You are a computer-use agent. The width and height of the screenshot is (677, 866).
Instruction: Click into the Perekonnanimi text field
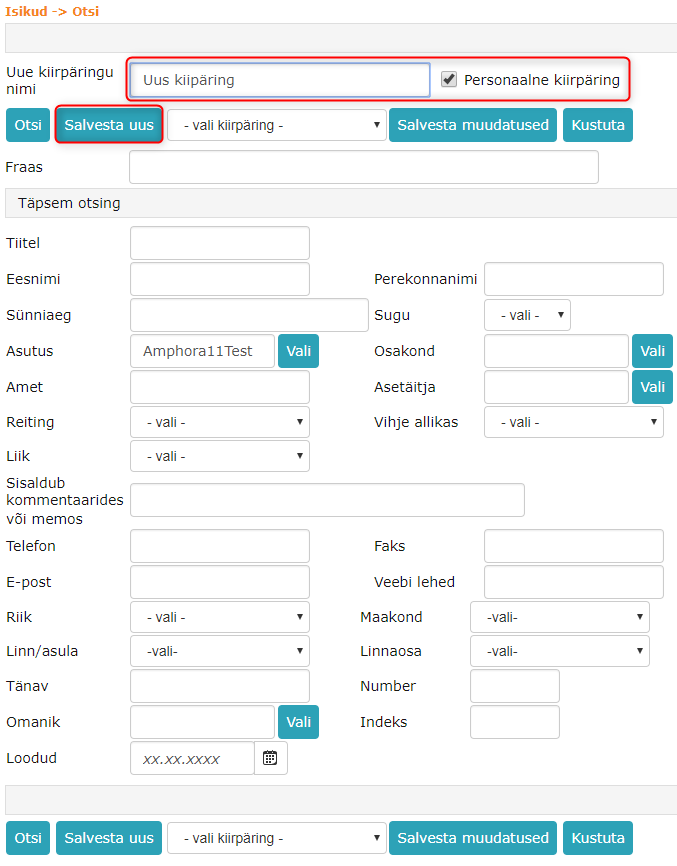tap(573, 279)
